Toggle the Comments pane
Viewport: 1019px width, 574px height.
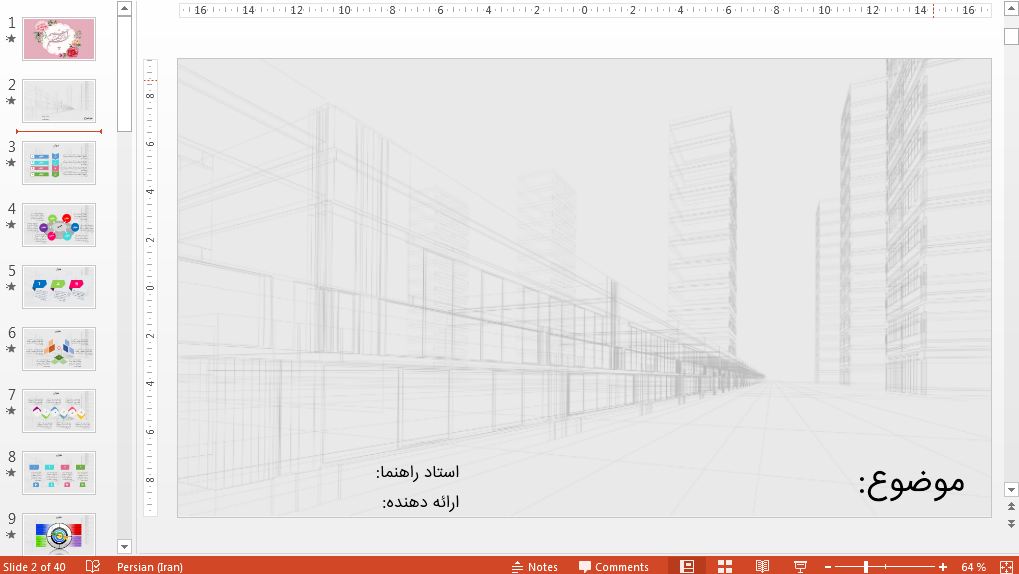pyautogui.click(x=613, y=567)
